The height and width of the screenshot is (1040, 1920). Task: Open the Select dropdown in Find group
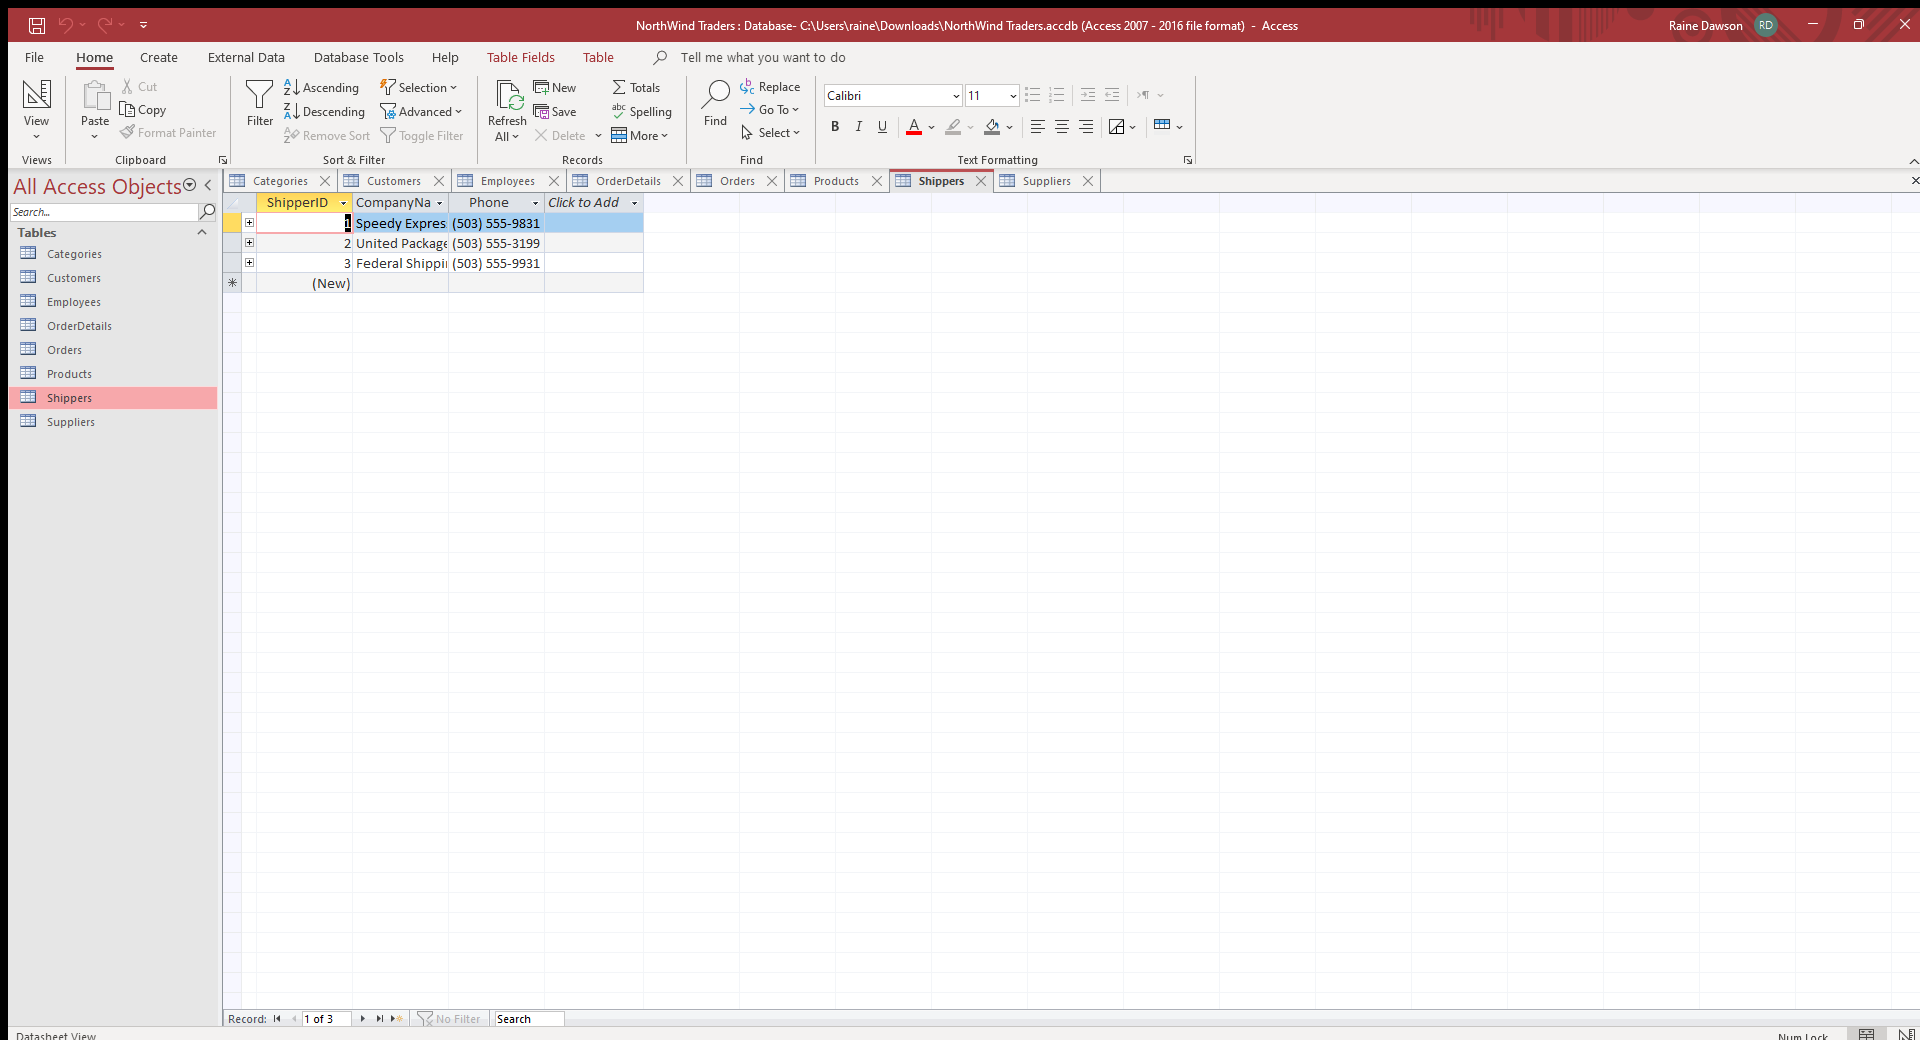(770, 133)
